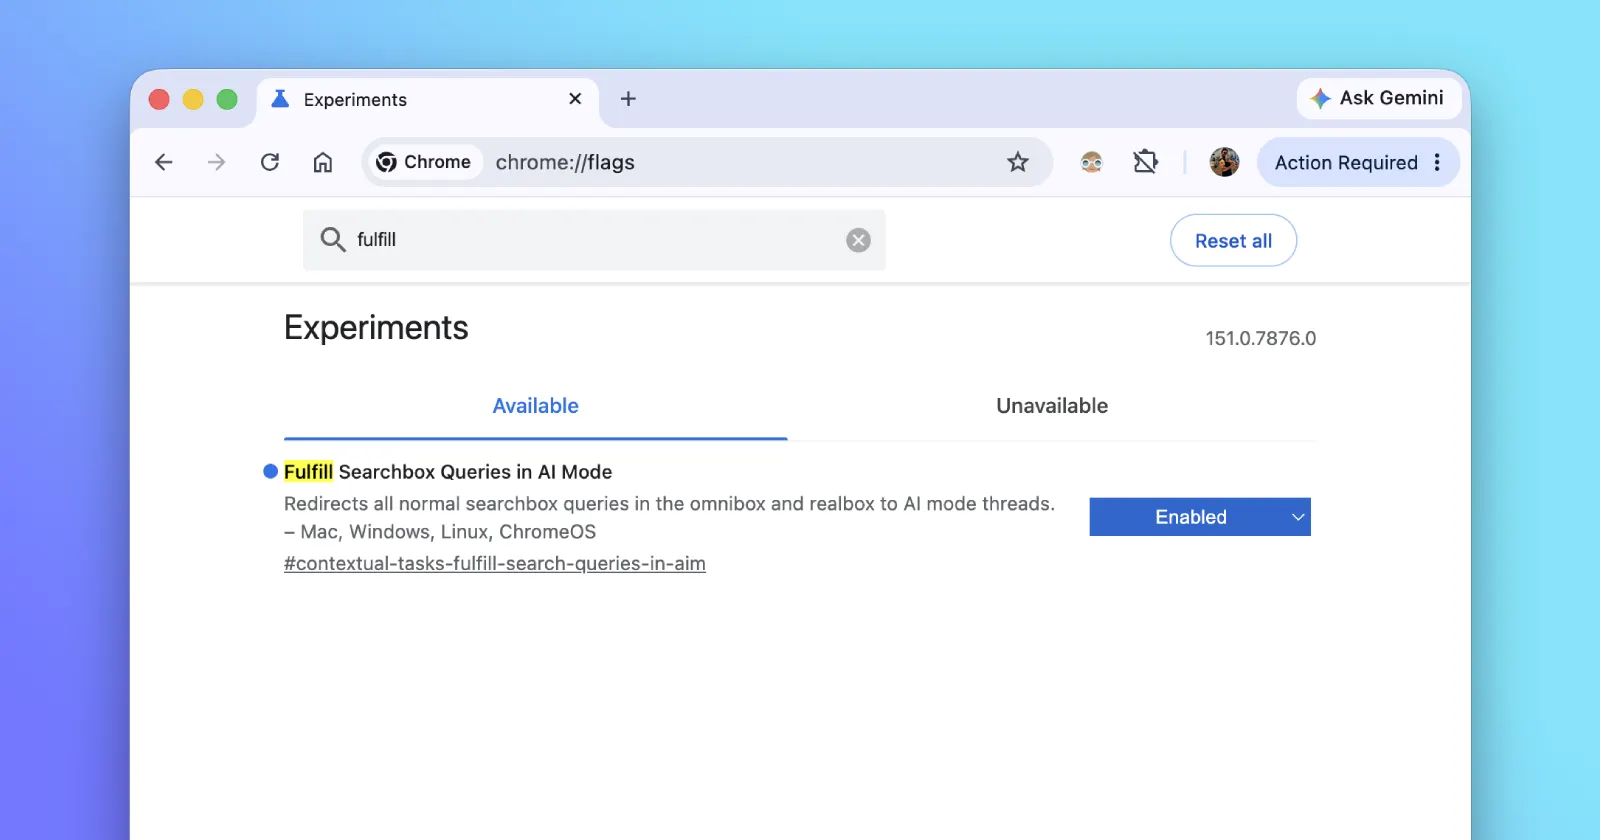Click the Reset all button
This screenshot has width=1600, height=840.
coord(1233,241)
